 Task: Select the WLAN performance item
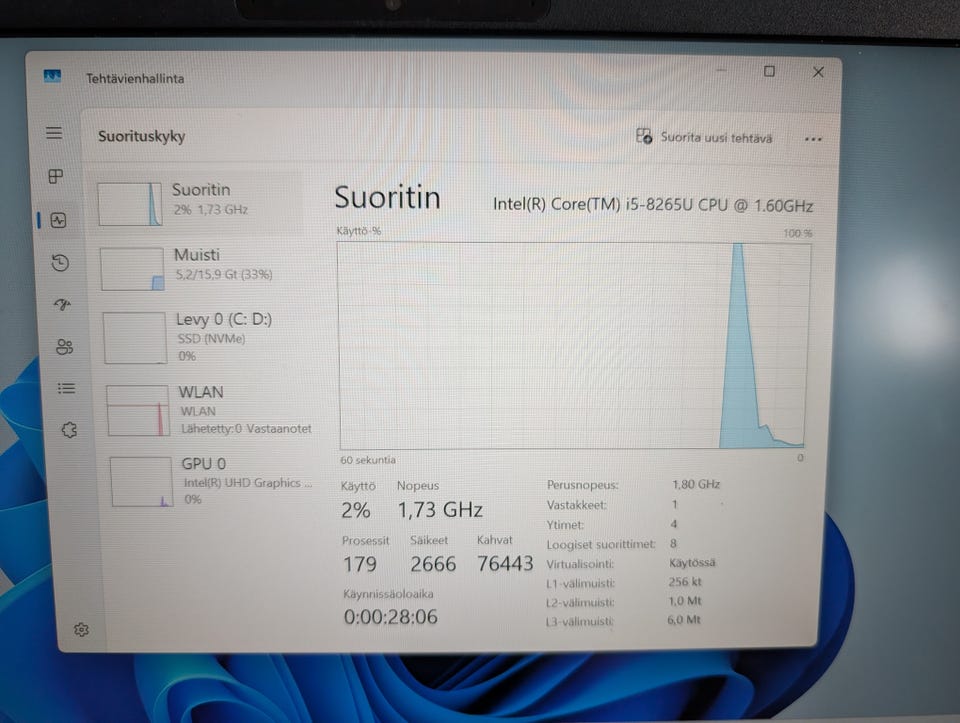point(208,410)
